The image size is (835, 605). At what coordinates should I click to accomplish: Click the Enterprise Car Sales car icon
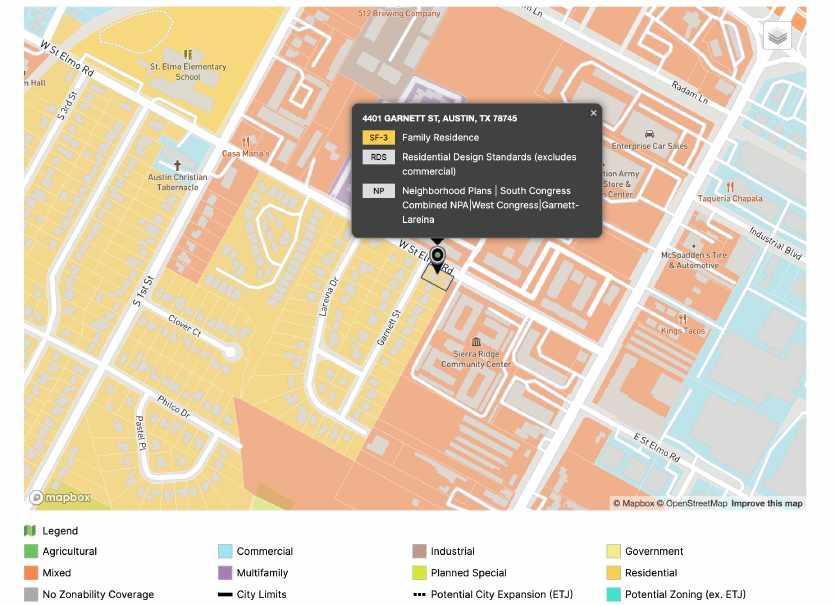[649, 134]
